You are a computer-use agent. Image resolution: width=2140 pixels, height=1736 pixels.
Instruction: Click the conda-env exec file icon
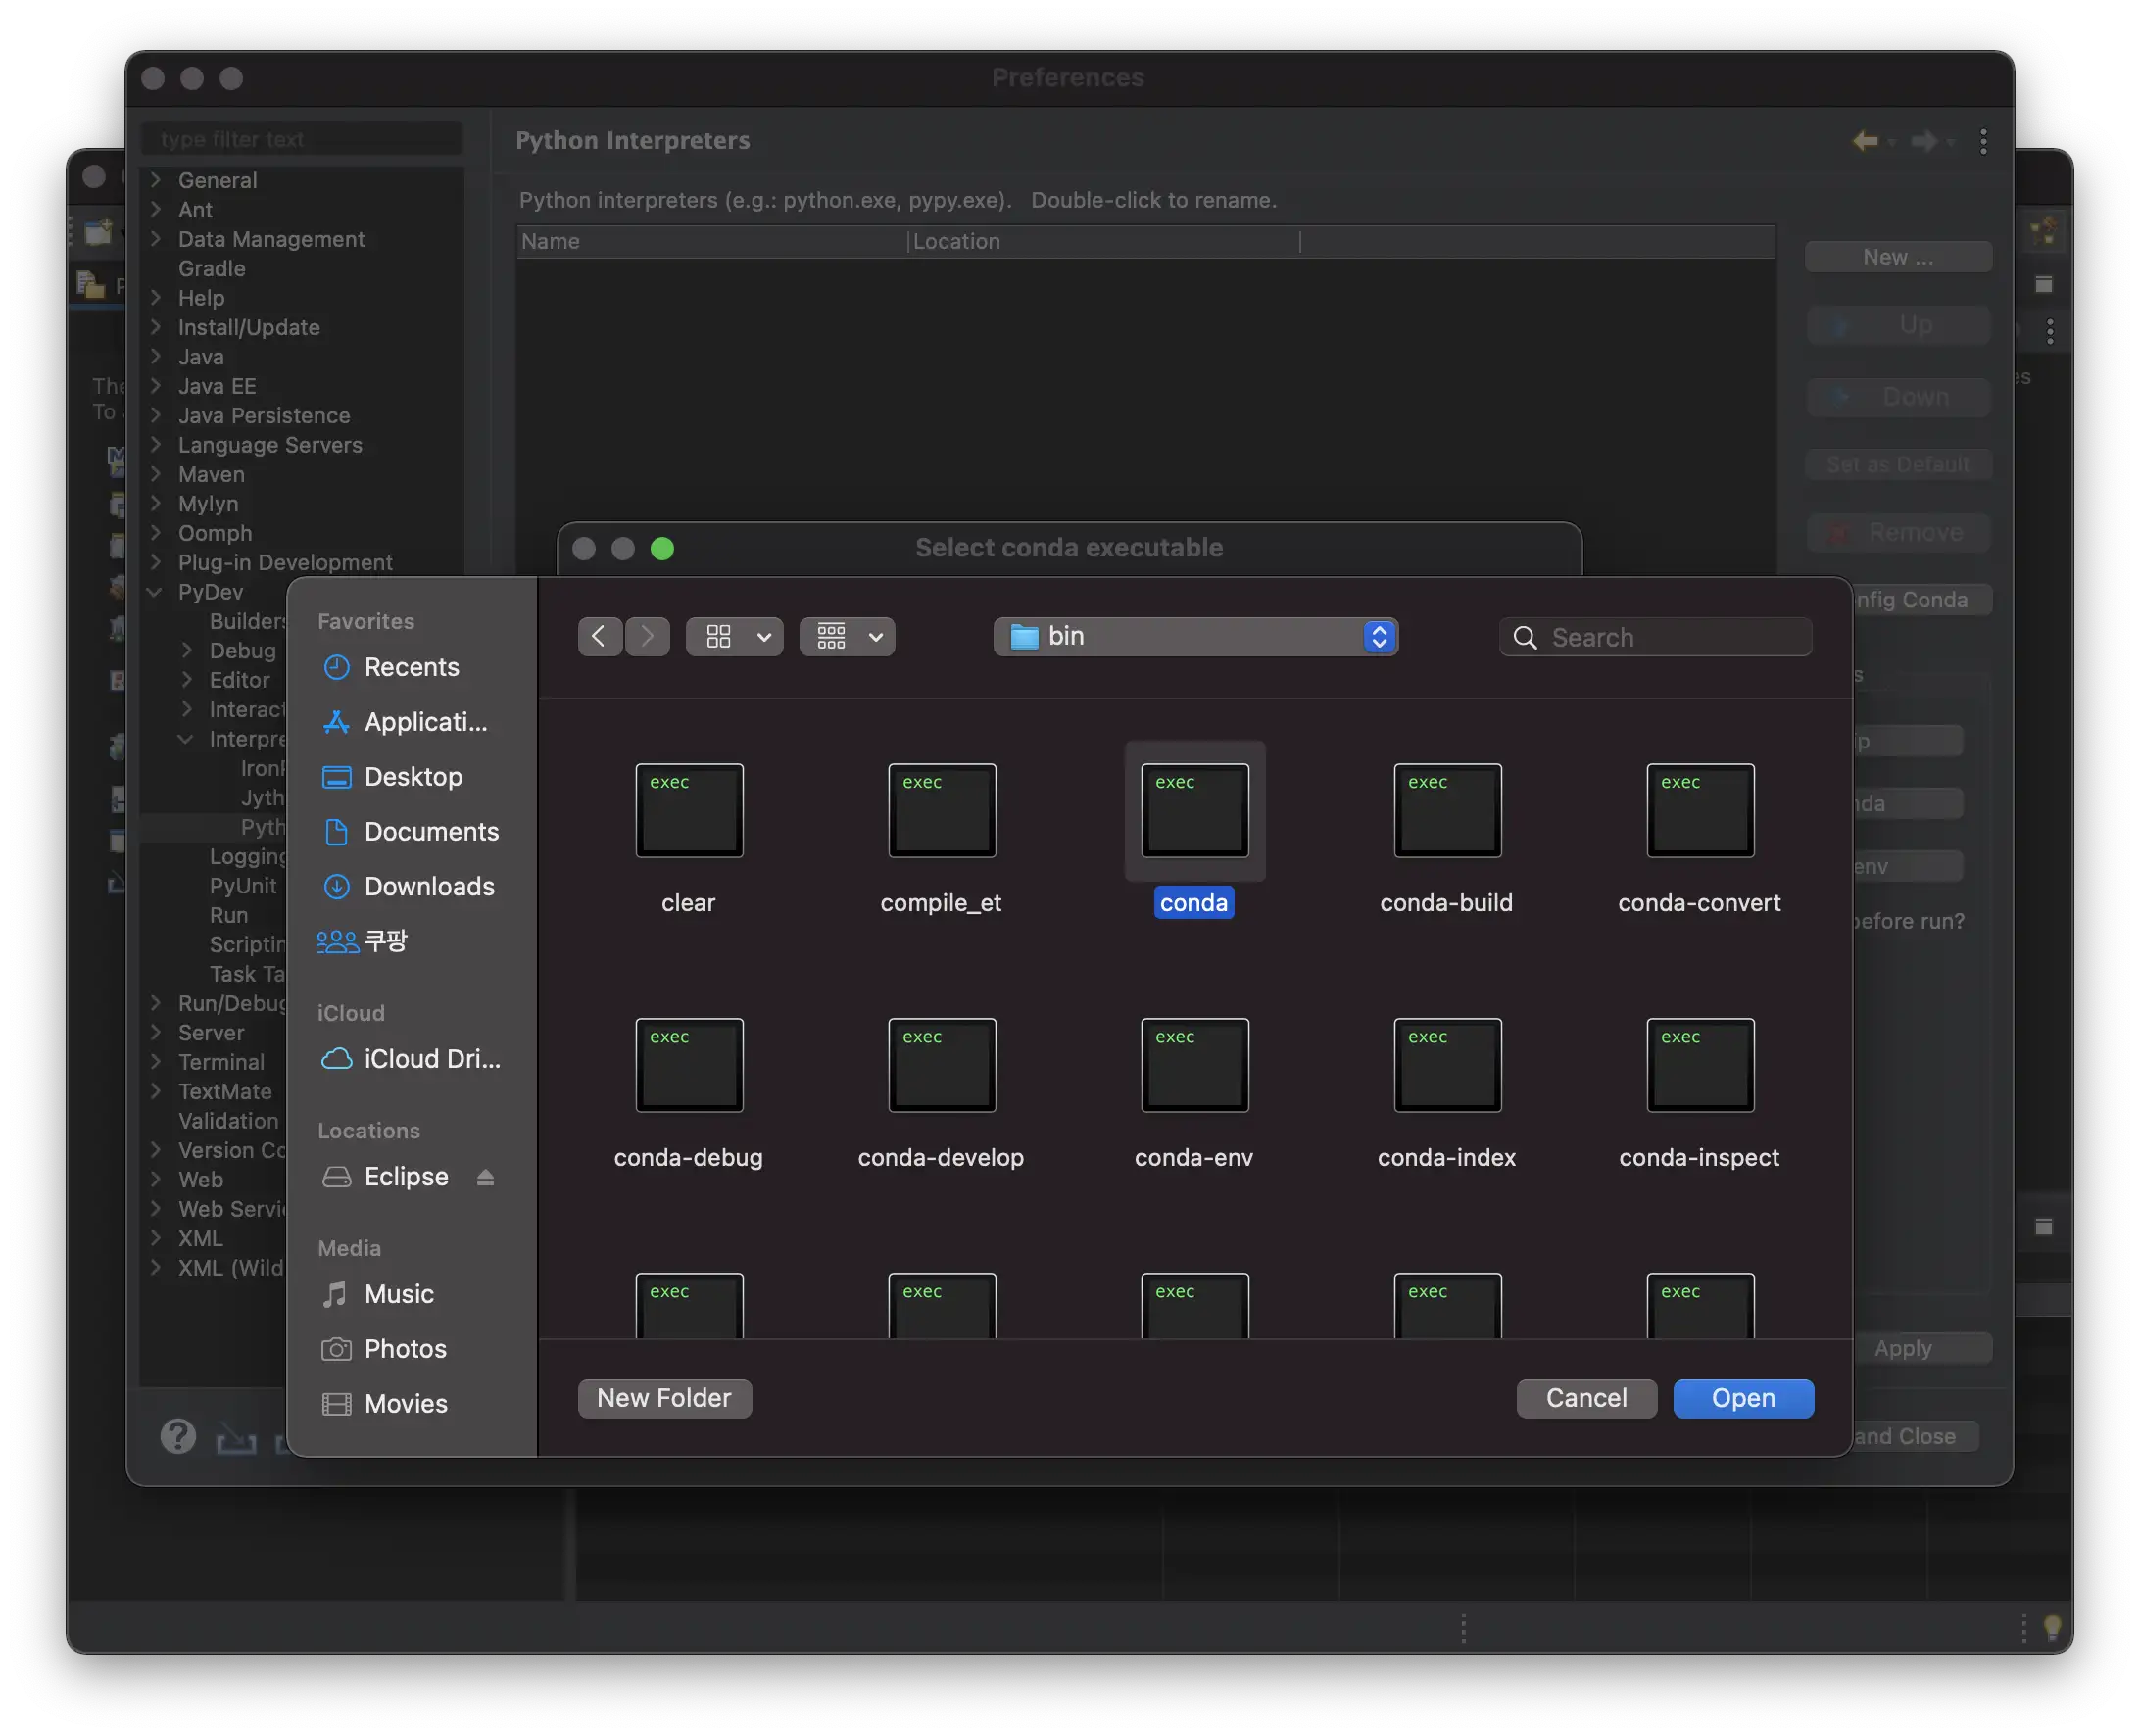click(x=1194, y=1065)
